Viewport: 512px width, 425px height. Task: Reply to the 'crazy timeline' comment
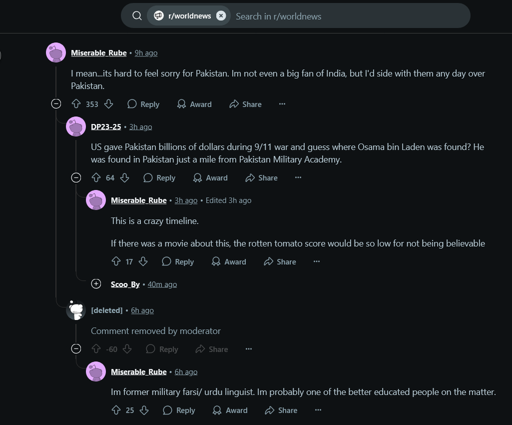coord(178,262)
